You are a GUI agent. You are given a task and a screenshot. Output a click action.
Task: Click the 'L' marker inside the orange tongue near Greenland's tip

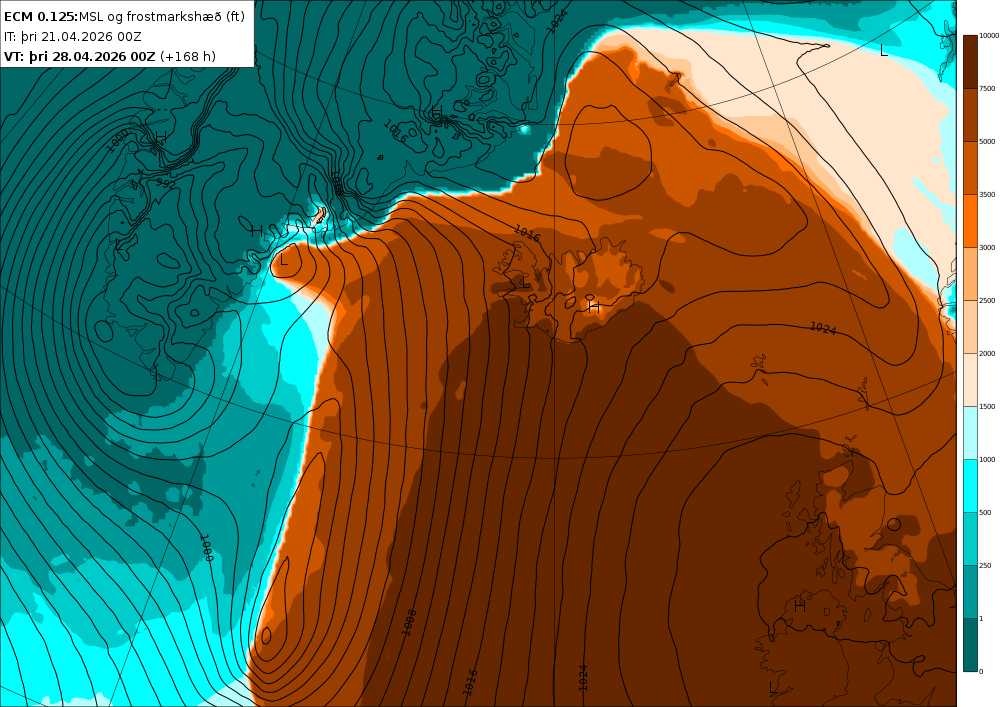(284, 259)
